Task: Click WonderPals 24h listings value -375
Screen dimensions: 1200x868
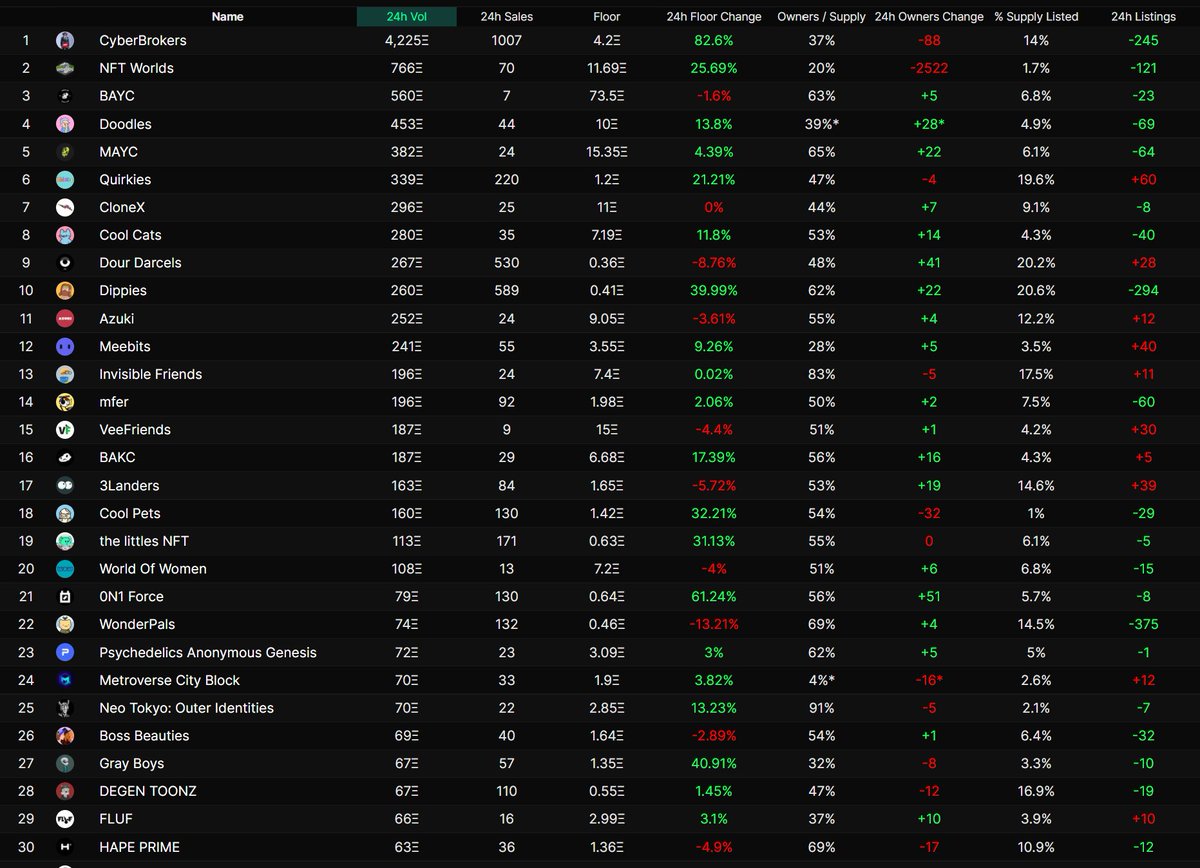Action: pyautogui.click(x=1144, y=624)
